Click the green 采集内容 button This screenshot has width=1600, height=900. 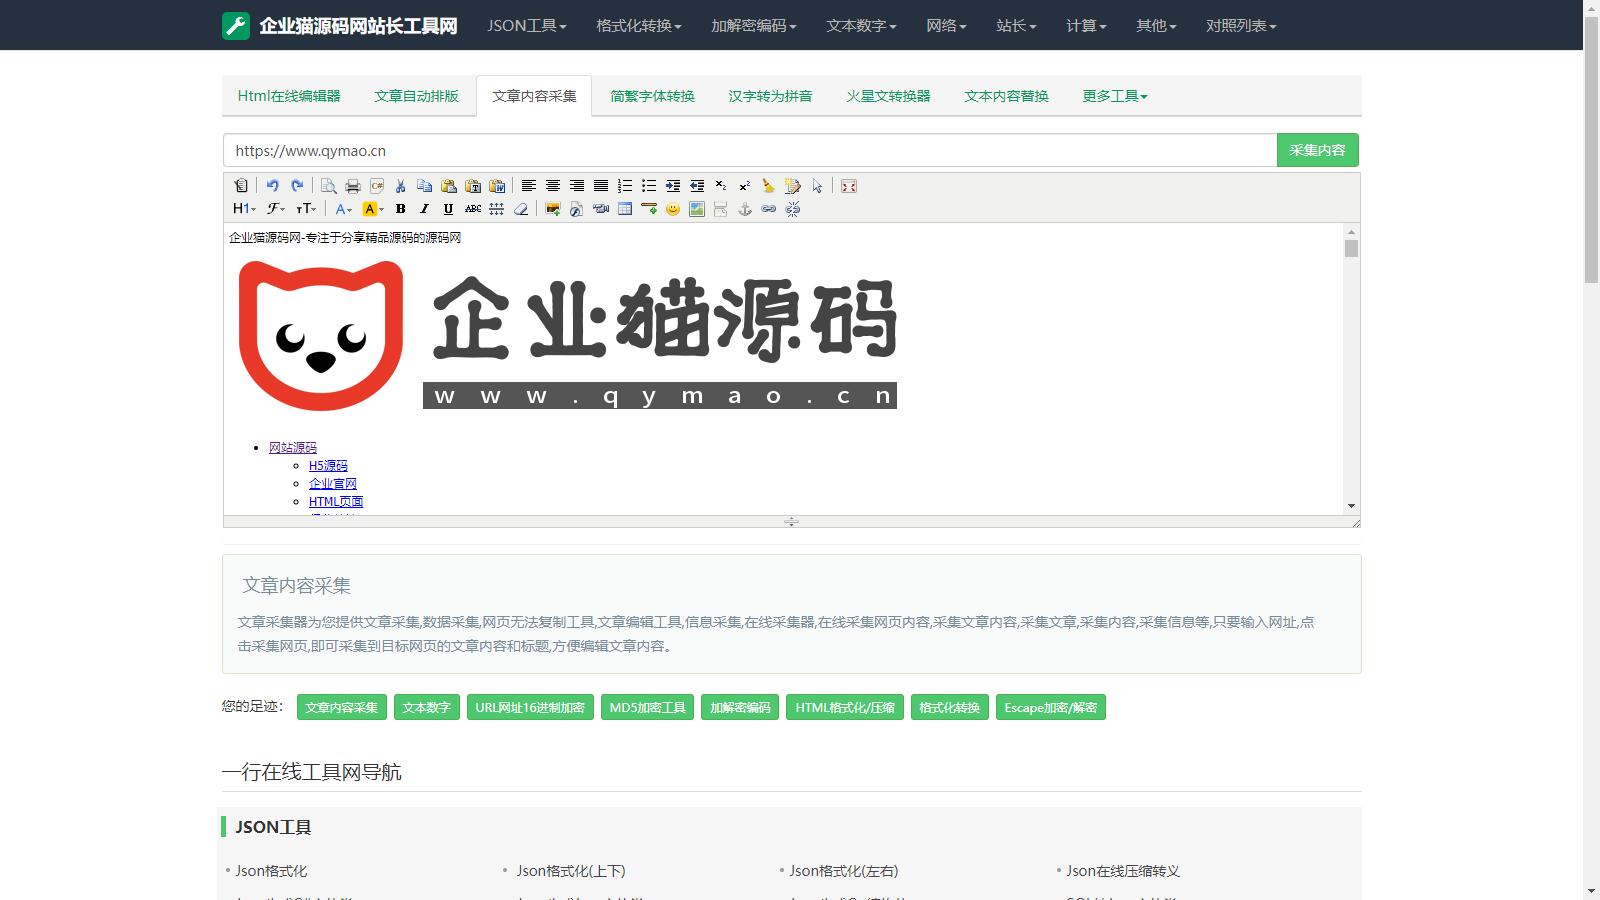coord(1317,150)
